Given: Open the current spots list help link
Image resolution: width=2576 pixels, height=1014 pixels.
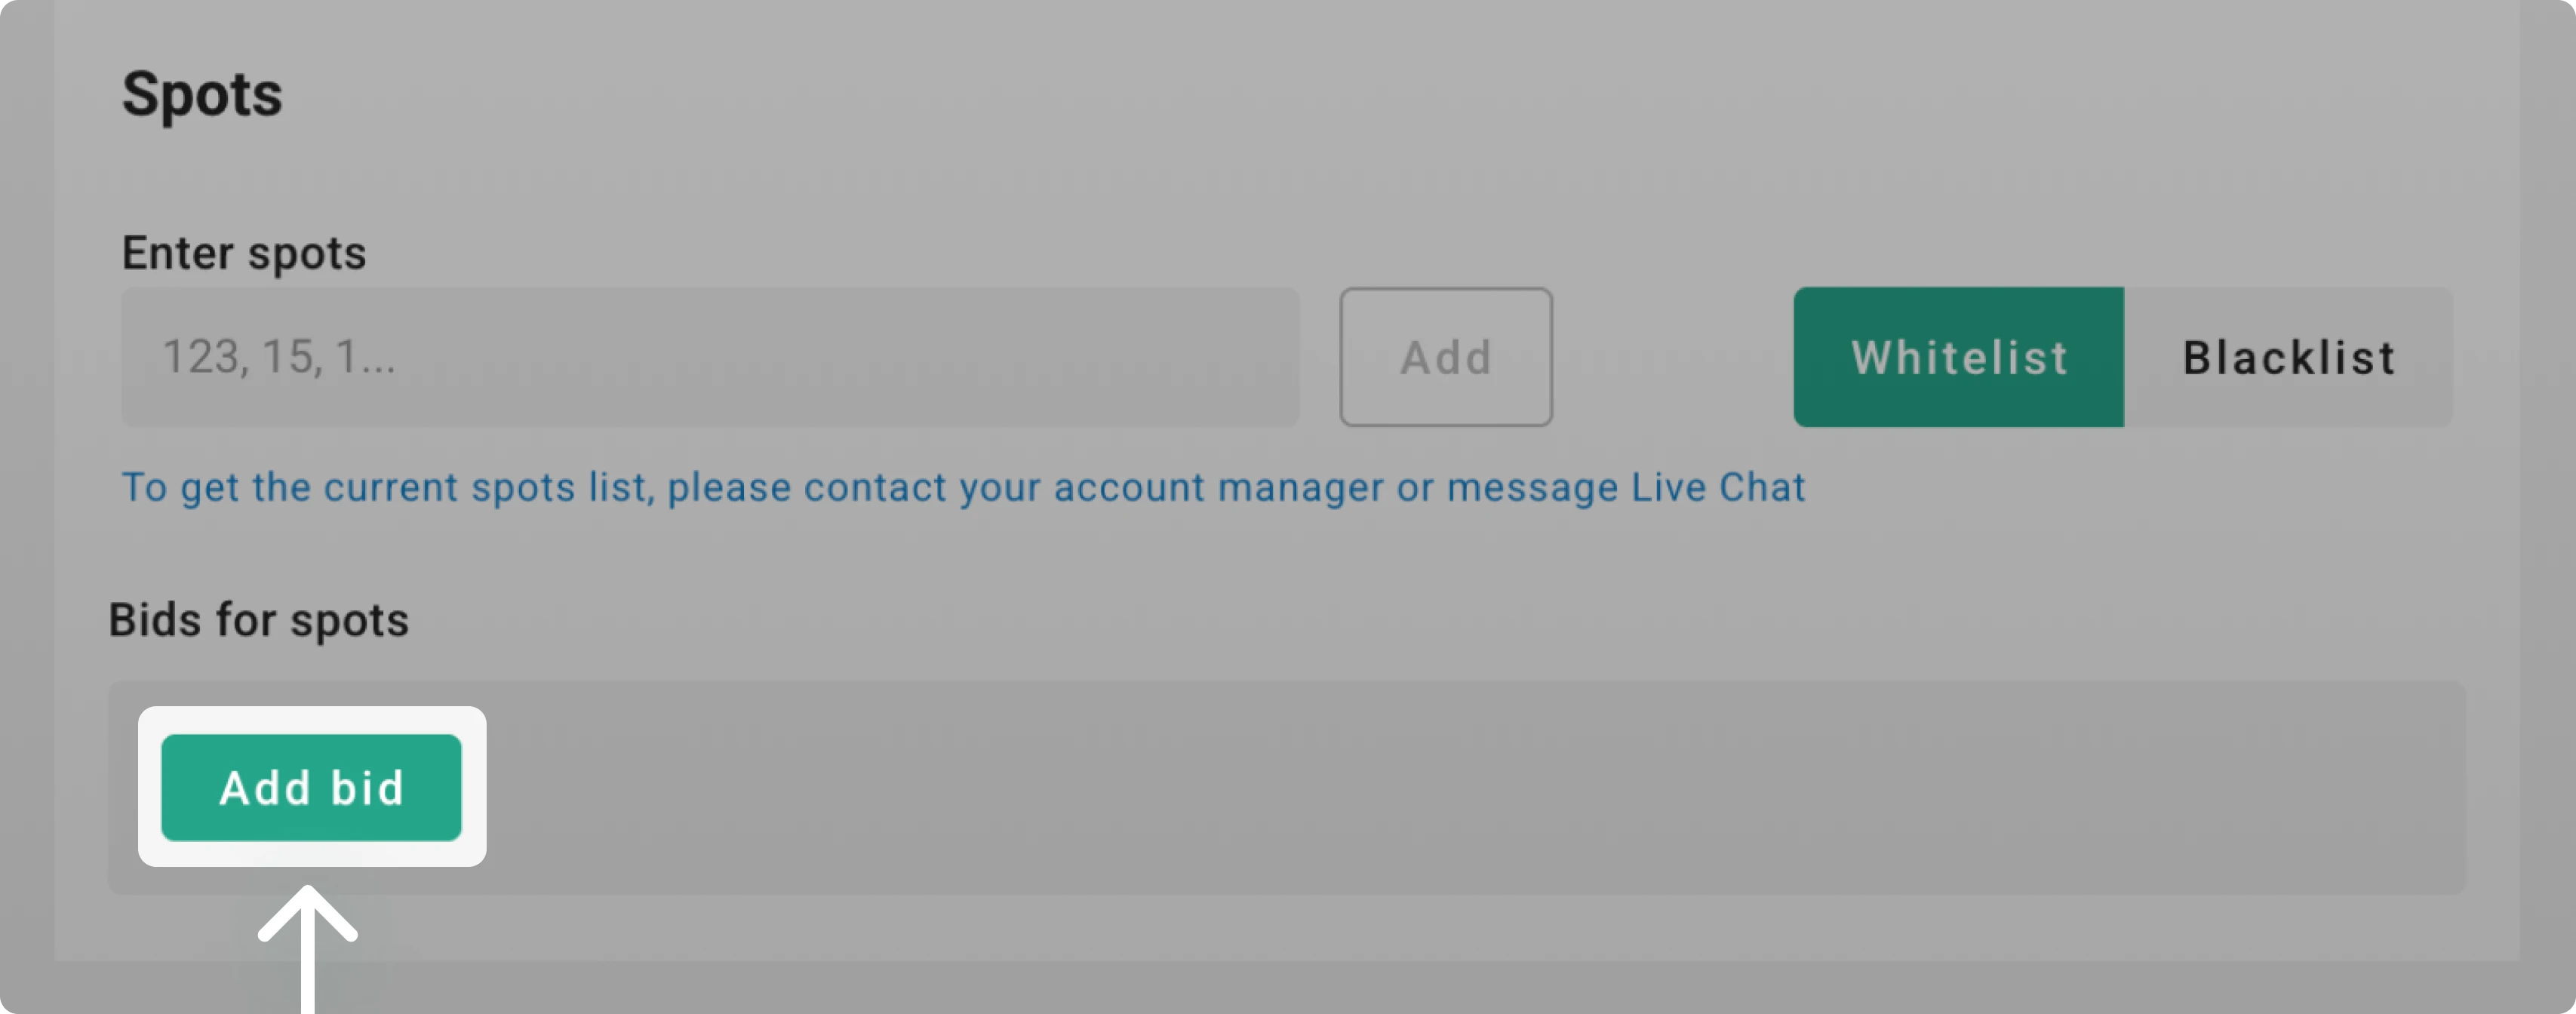Looking at the screenshot, I should [963, 487].
